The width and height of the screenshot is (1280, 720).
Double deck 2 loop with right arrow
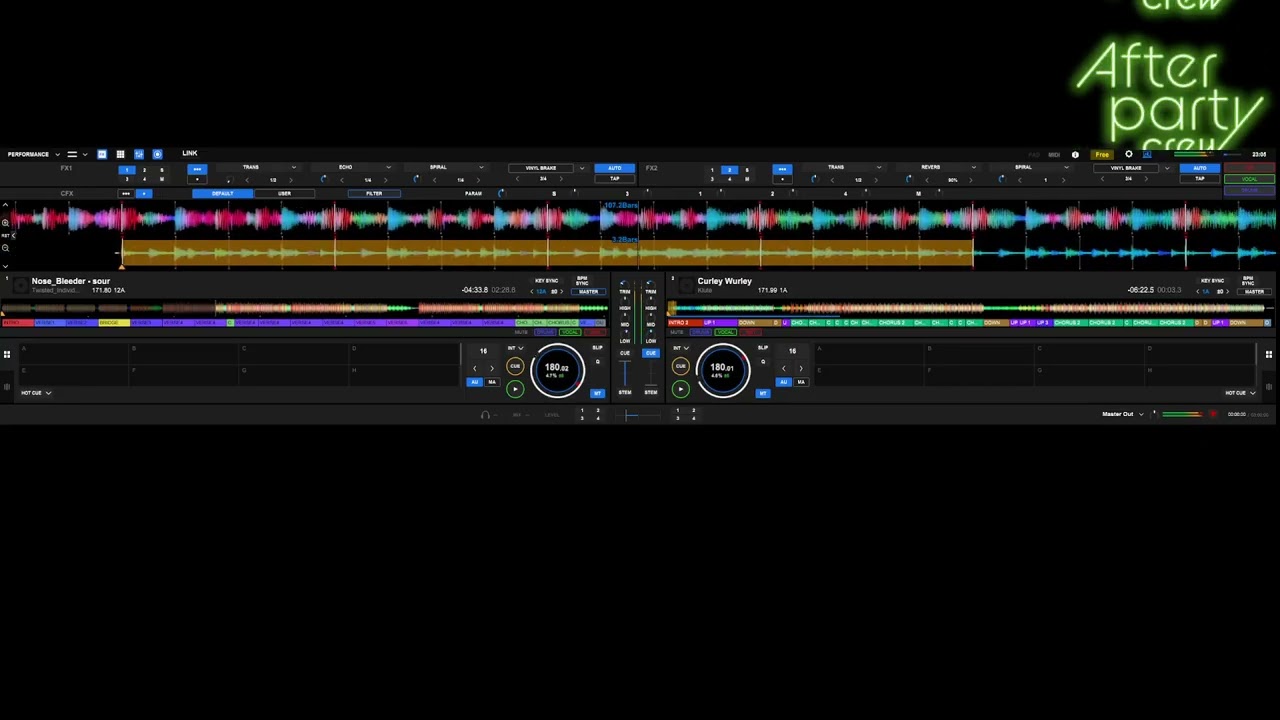801,368
